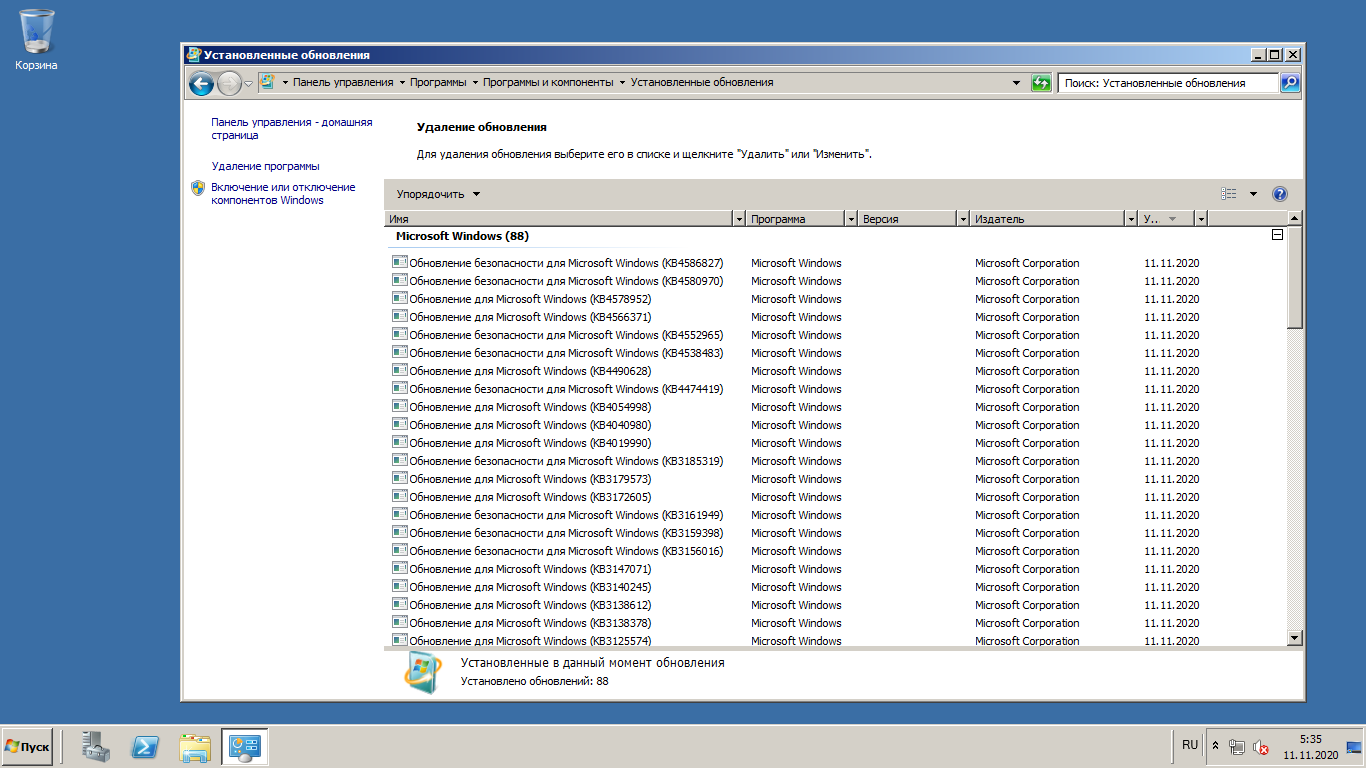Open the Recycle Bin (Корзина) desktop icon
Viewport: 1366px width, 768px height.
coord(37,40)
